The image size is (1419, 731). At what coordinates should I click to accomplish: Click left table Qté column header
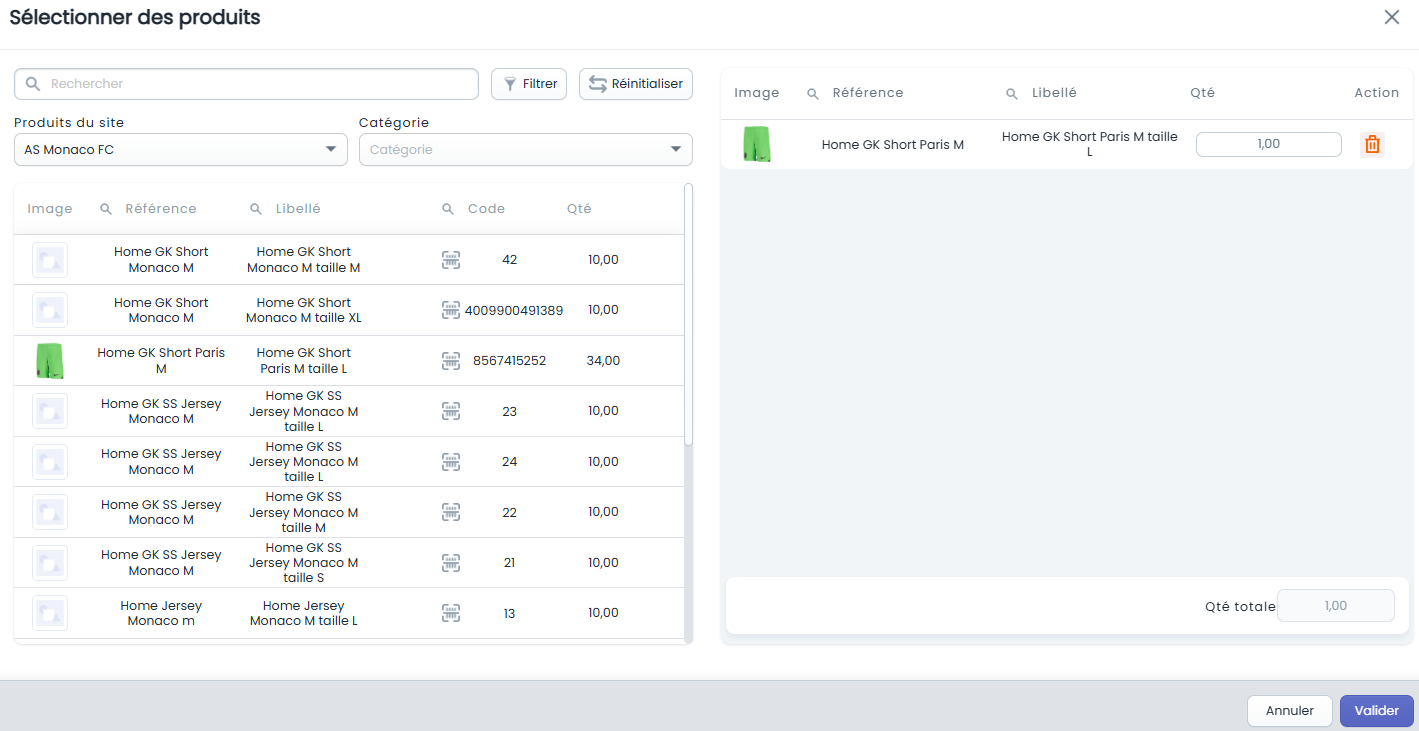coord(579,209)
